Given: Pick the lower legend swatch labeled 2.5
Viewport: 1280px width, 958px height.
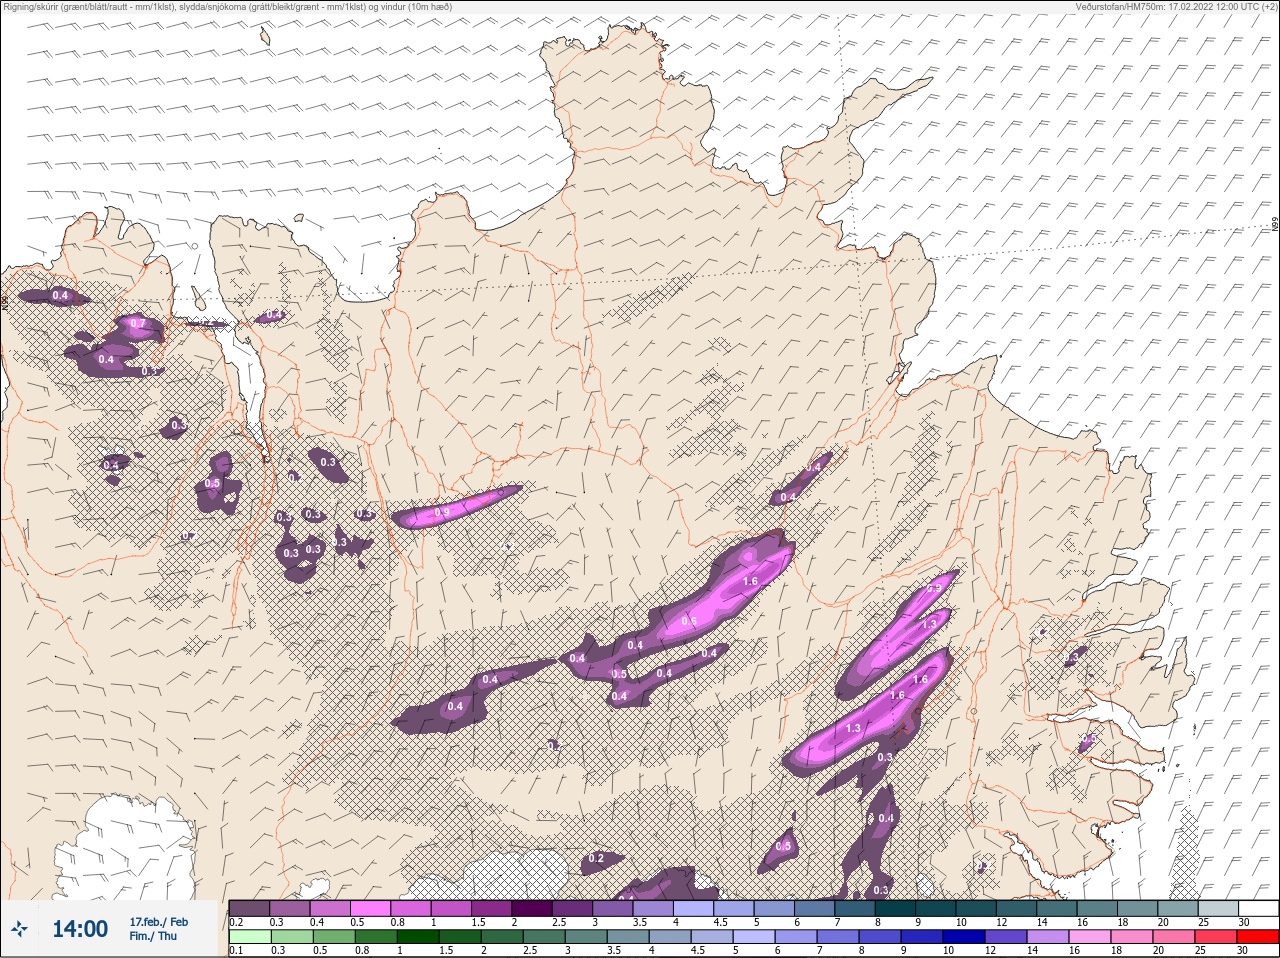Looking at the screenshot, I should point(543,936).
